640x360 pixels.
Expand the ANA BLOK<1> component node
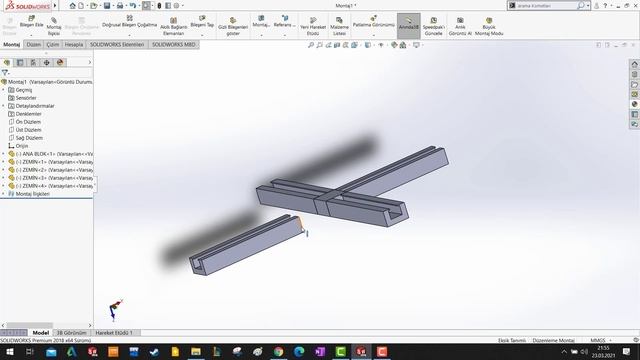click(x=3, y=154)
